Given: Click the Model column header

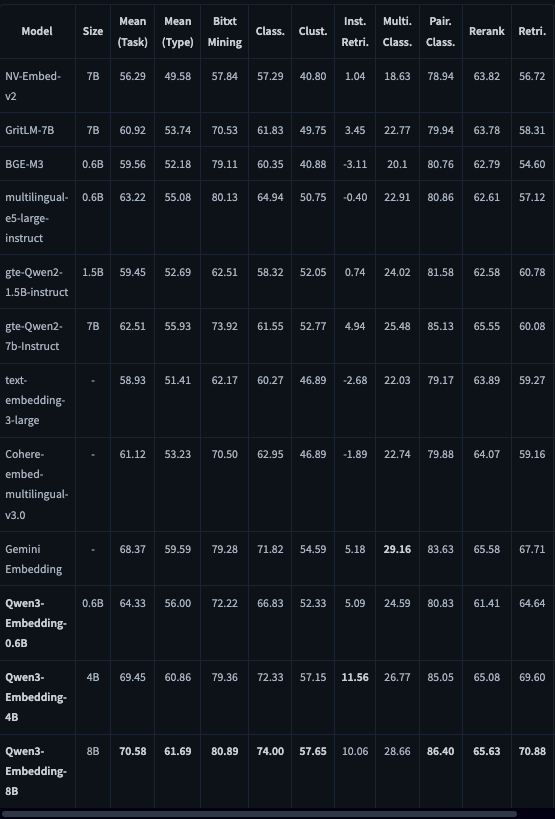Looking at the screenshot, I should click(37, 31).
